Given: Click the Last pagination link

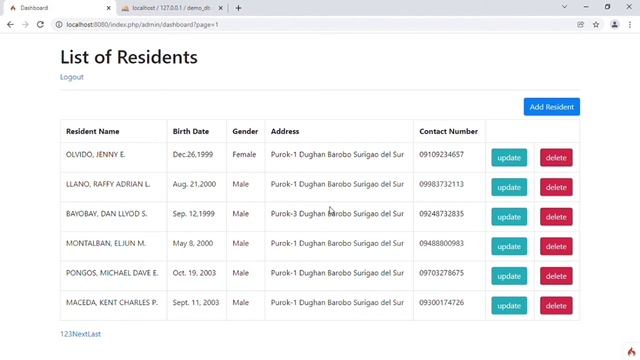Looking at the screenshot, I should (x=94, y=334).
